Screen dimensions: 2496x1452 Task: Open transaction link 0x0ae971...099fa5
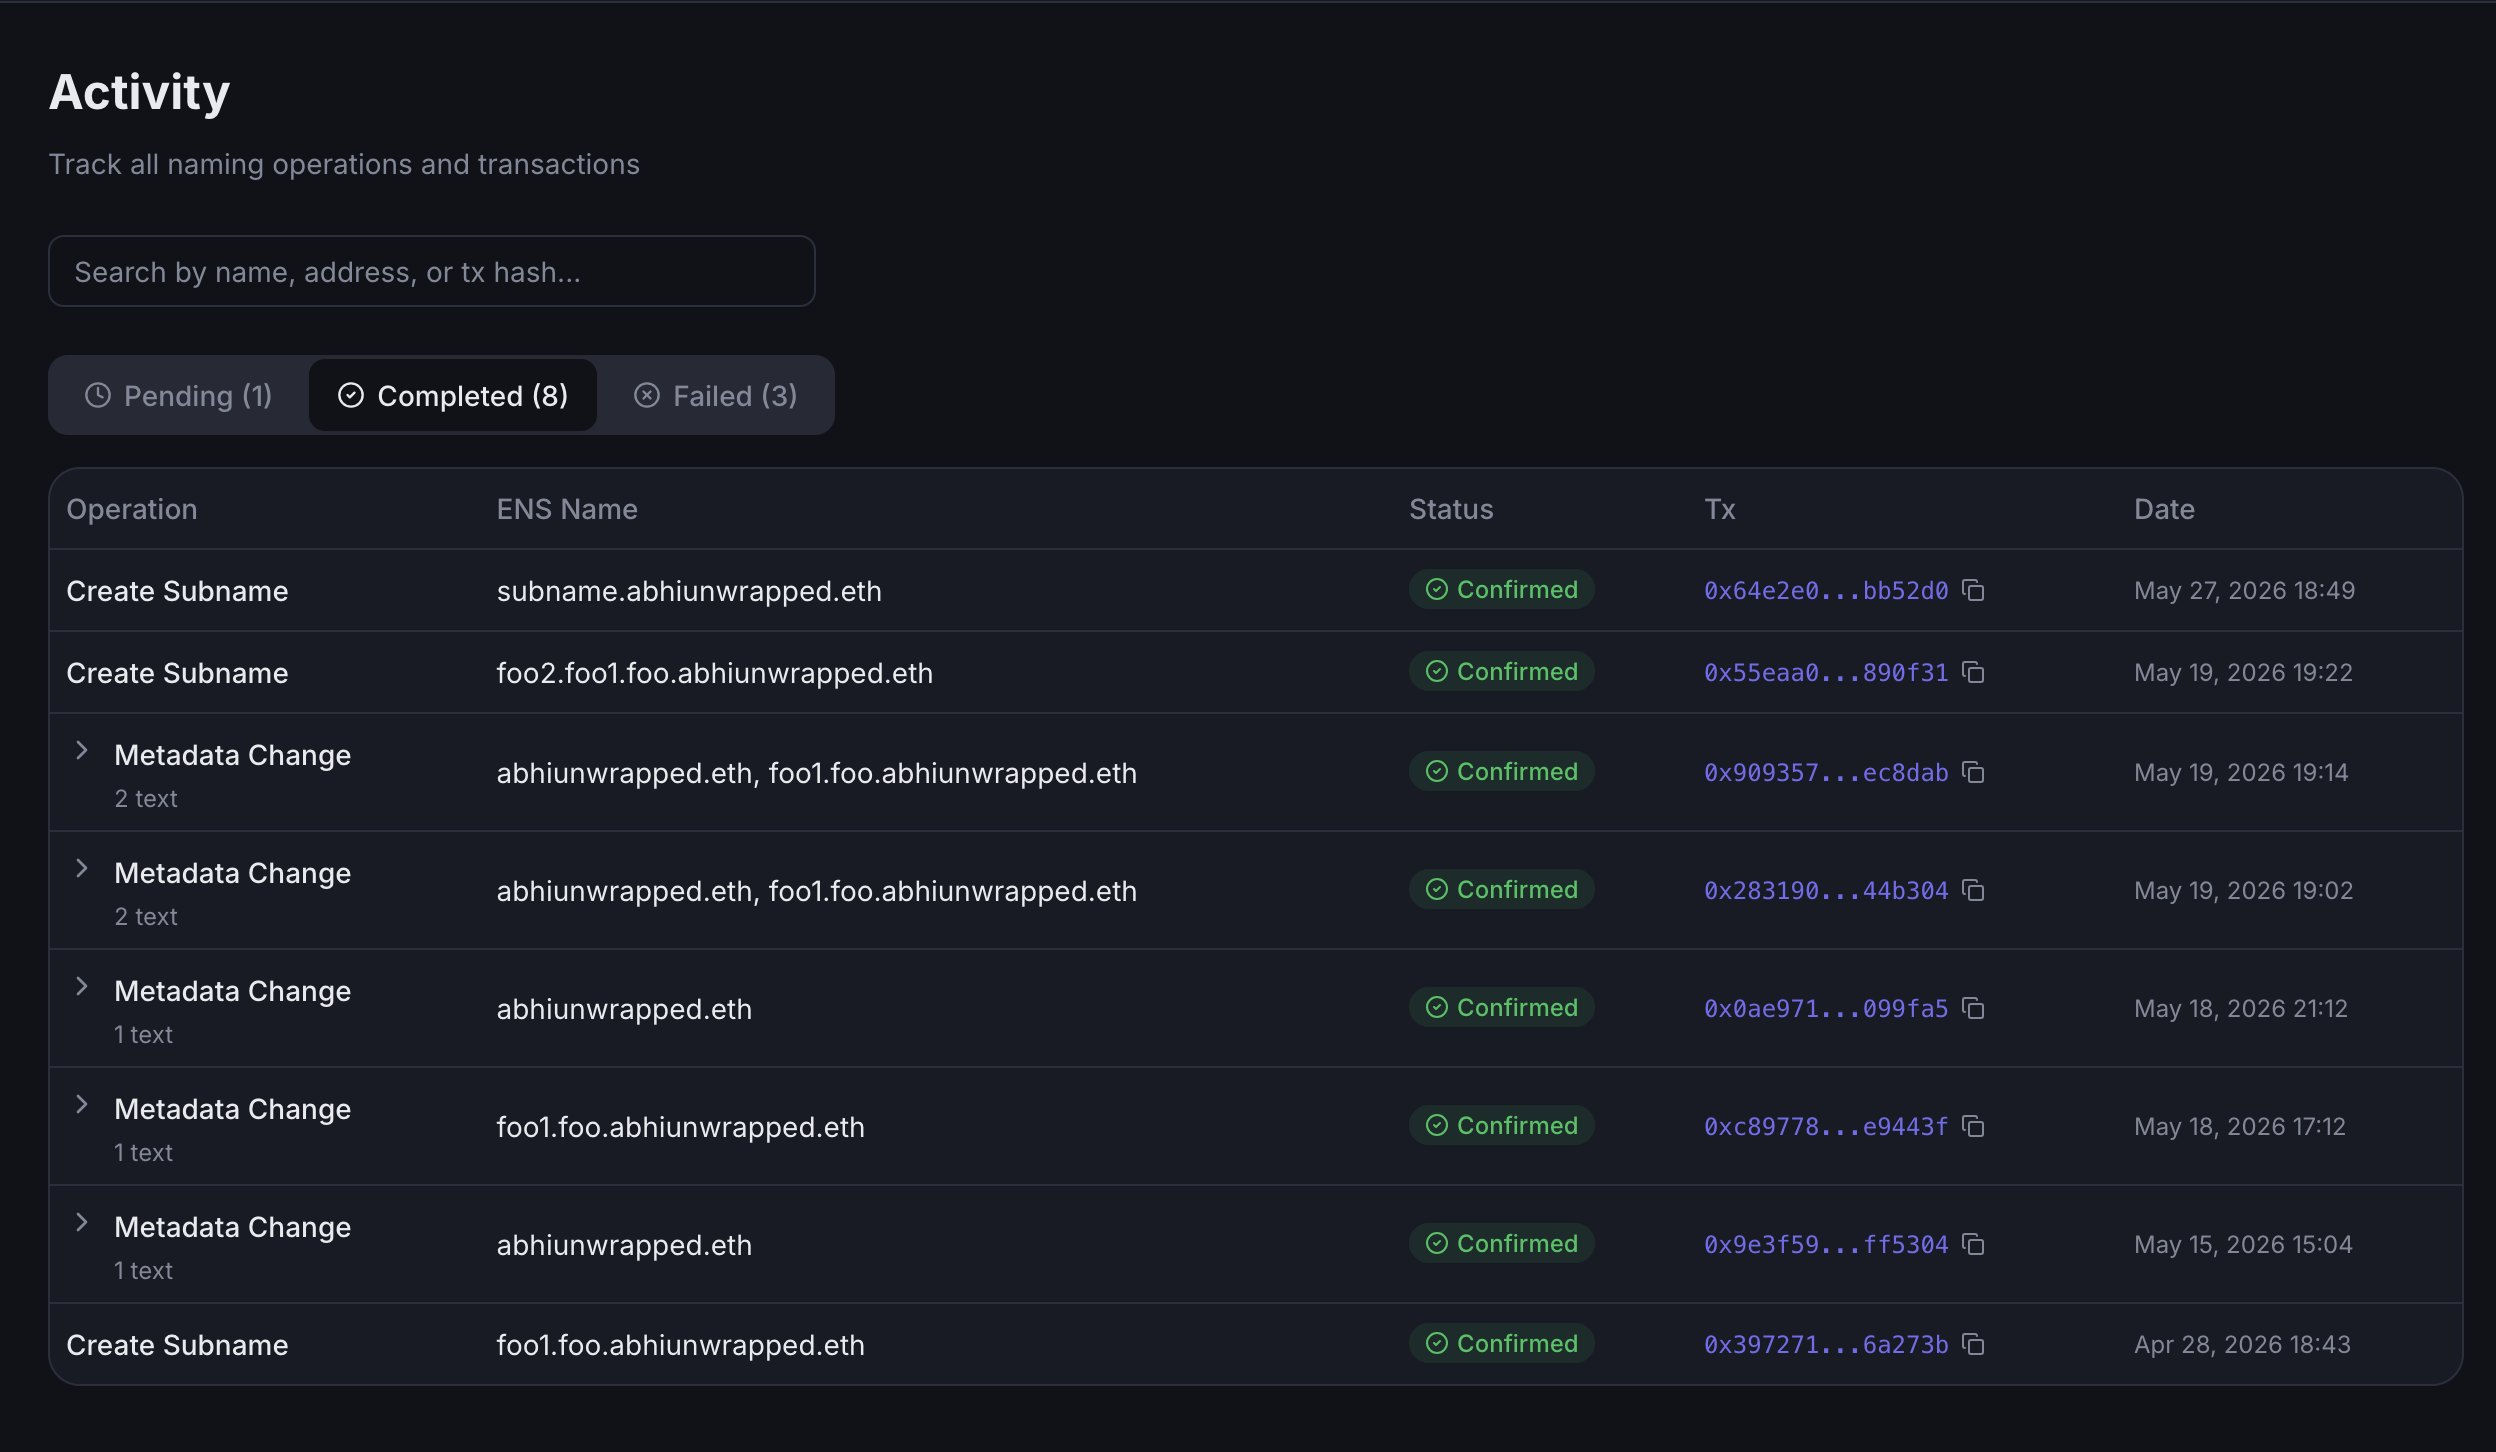tap(1826, 1009)
